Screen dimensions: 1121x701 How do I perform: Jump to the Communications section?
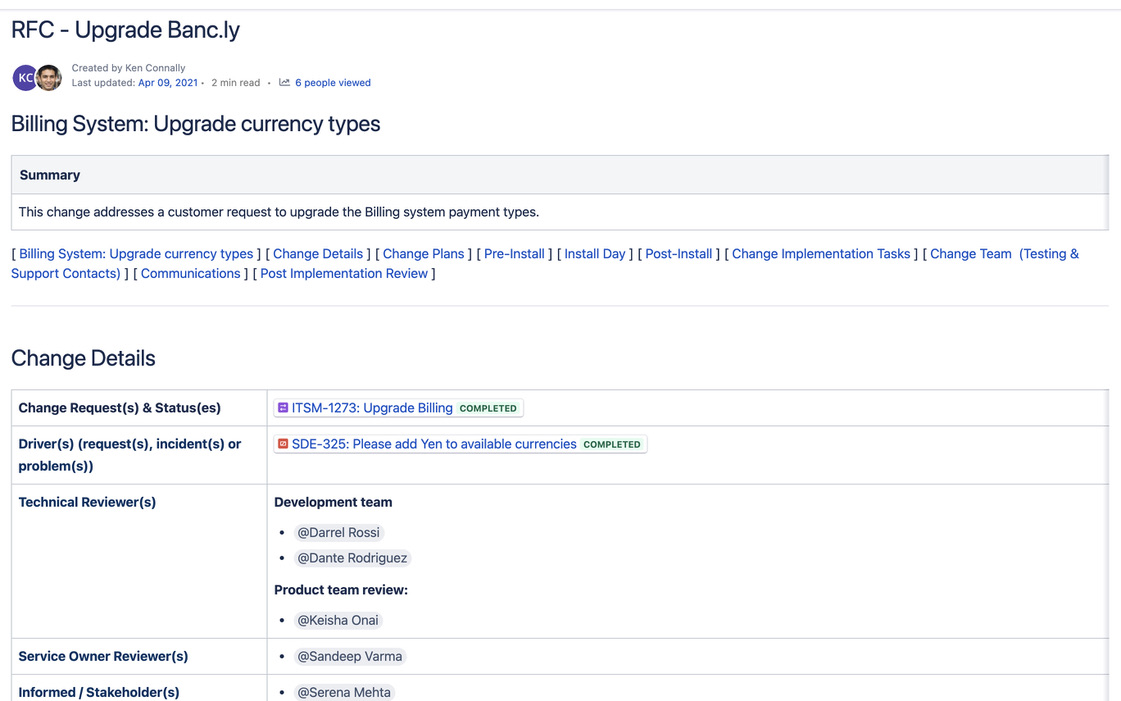coord(190,273)
